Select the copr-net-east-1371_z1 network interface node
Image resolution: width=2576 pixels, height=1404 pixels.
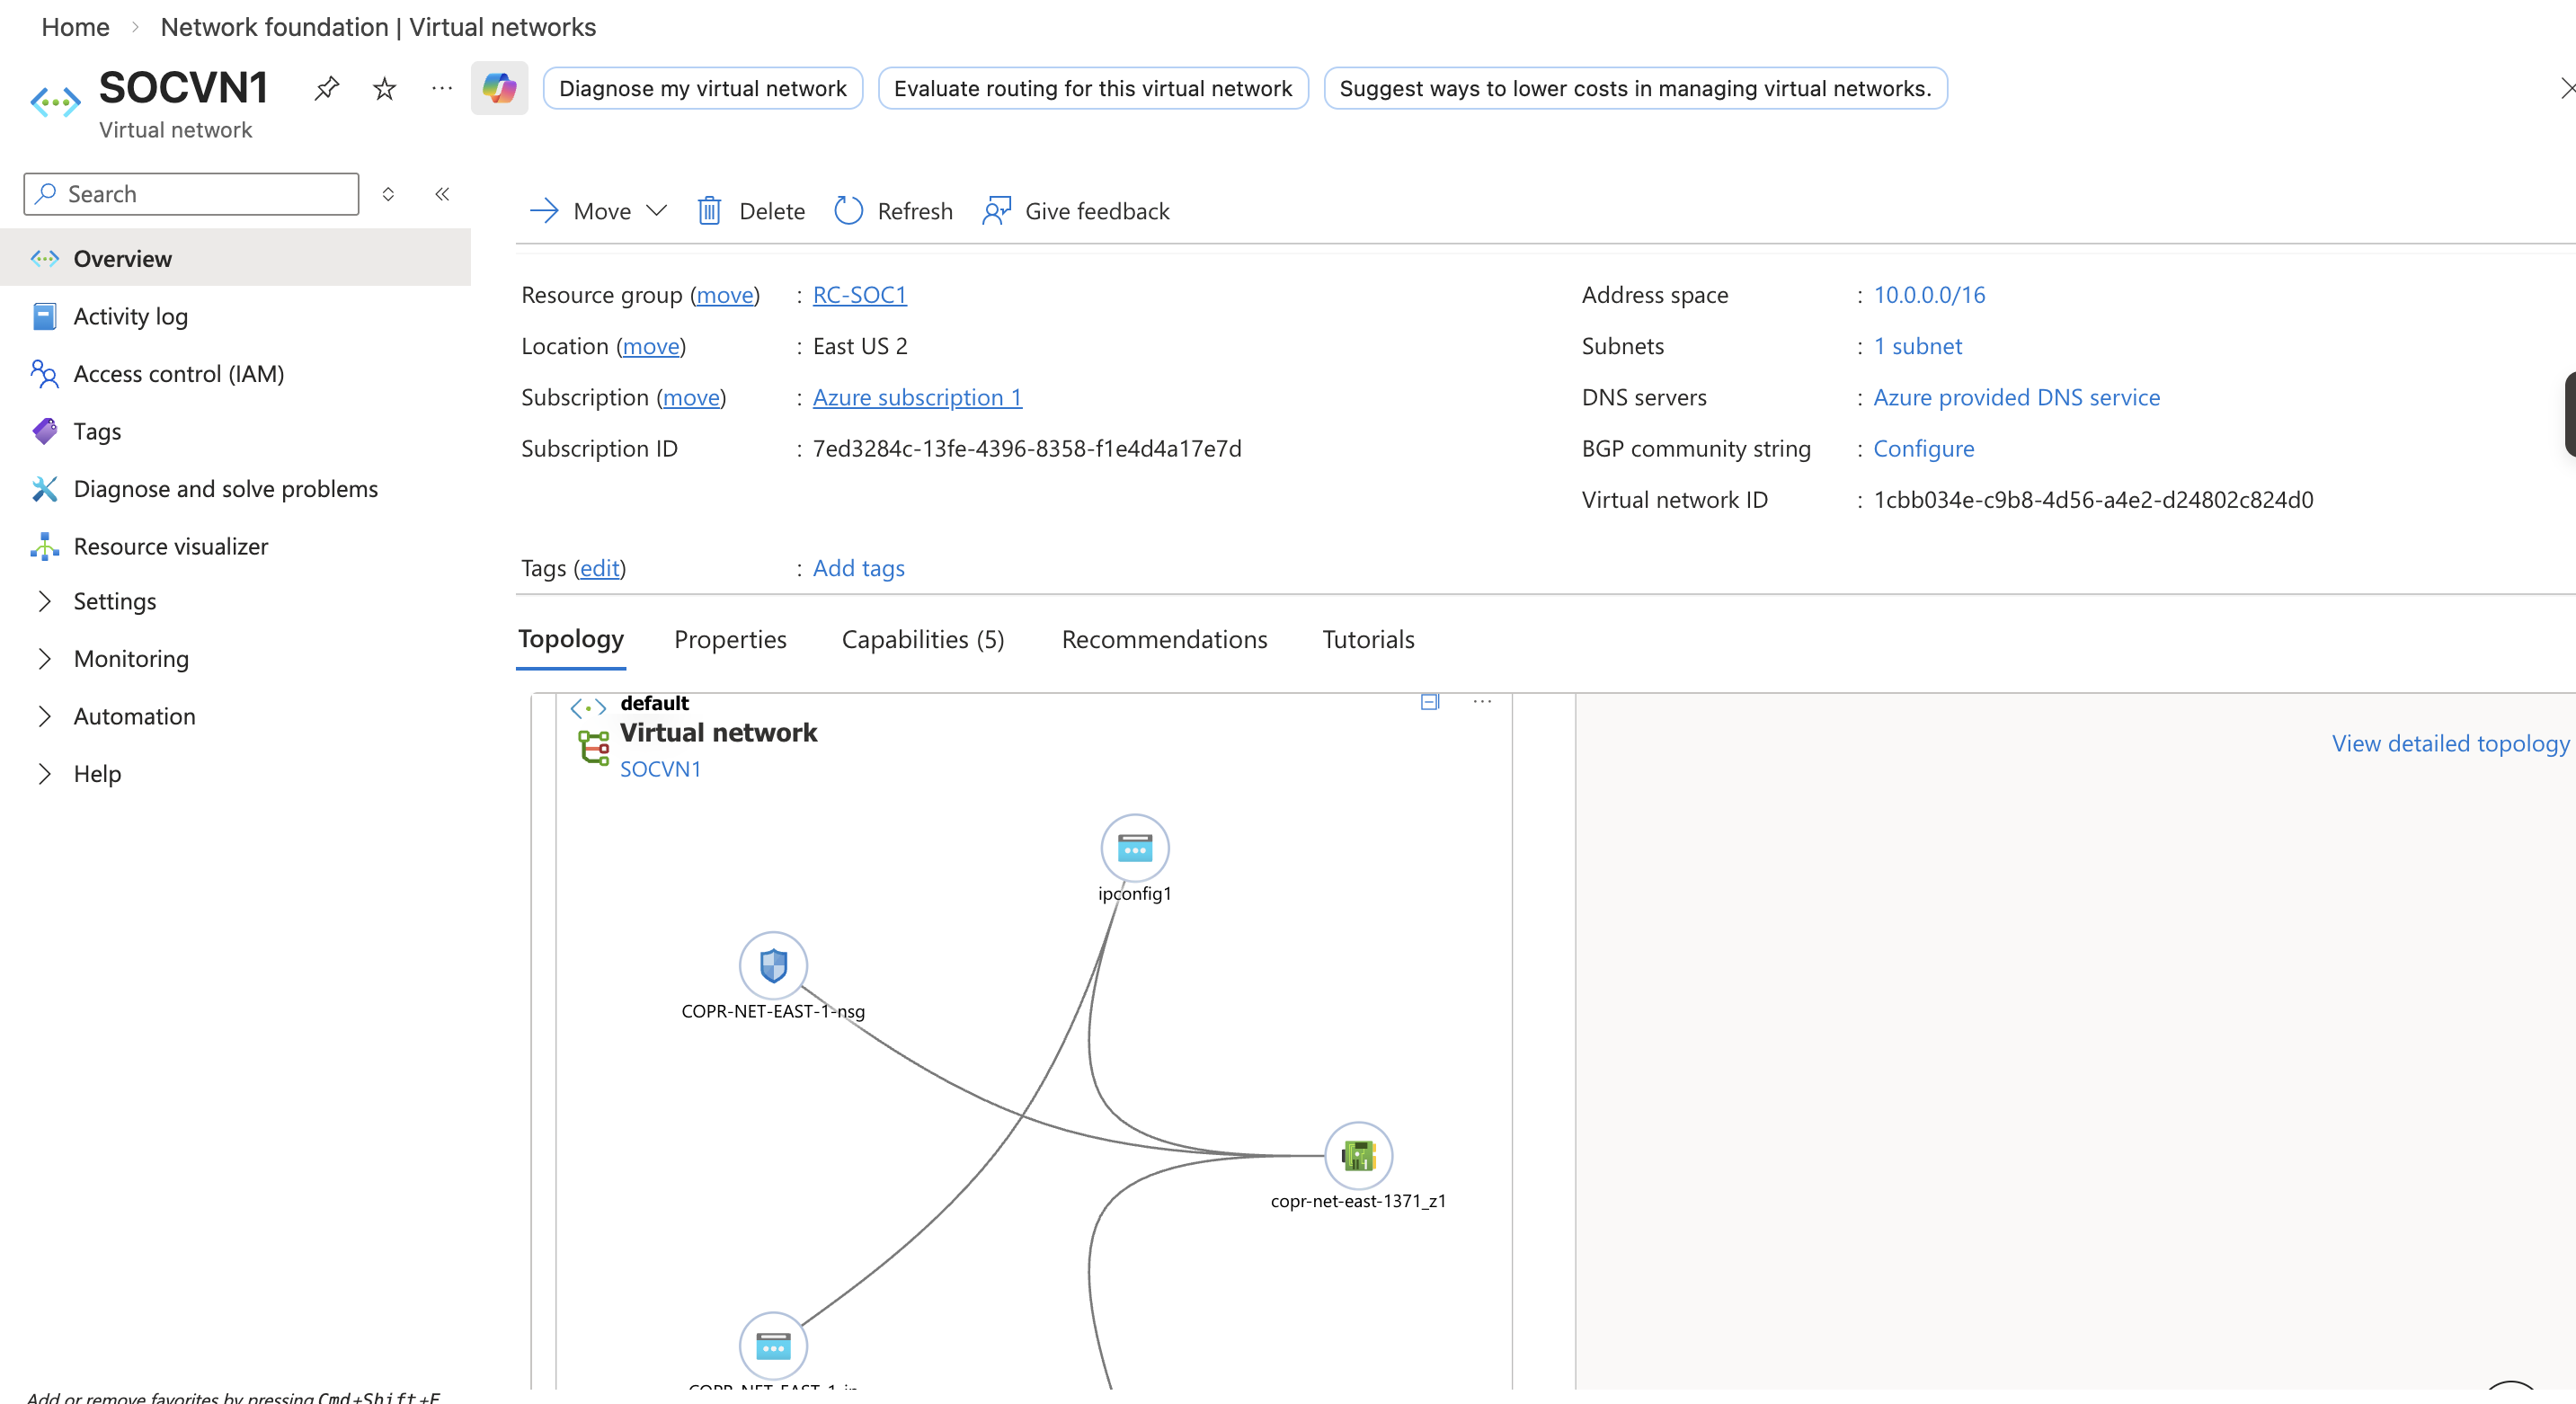1357,1156
